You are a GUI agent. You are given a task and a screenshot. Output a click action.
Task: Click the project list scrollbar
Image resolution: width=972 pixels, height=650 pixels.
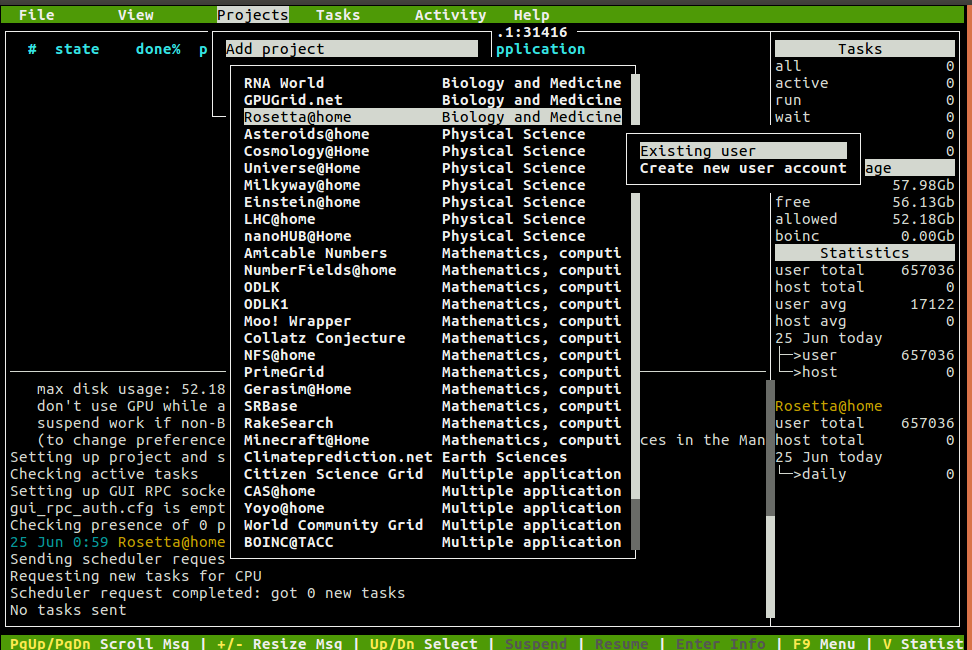(635, 312)
